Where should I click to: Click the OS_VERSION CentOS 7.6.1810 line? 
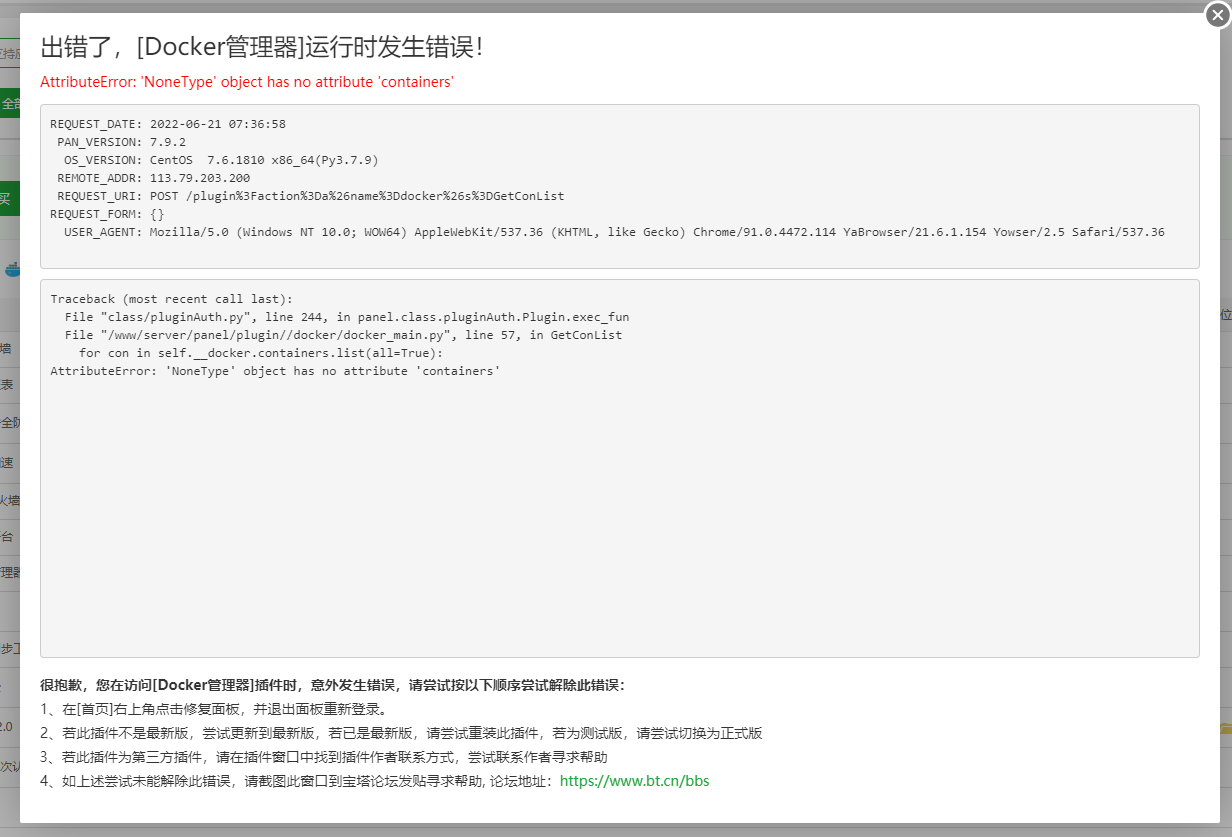pyautogui.click(x=221, y=160)
